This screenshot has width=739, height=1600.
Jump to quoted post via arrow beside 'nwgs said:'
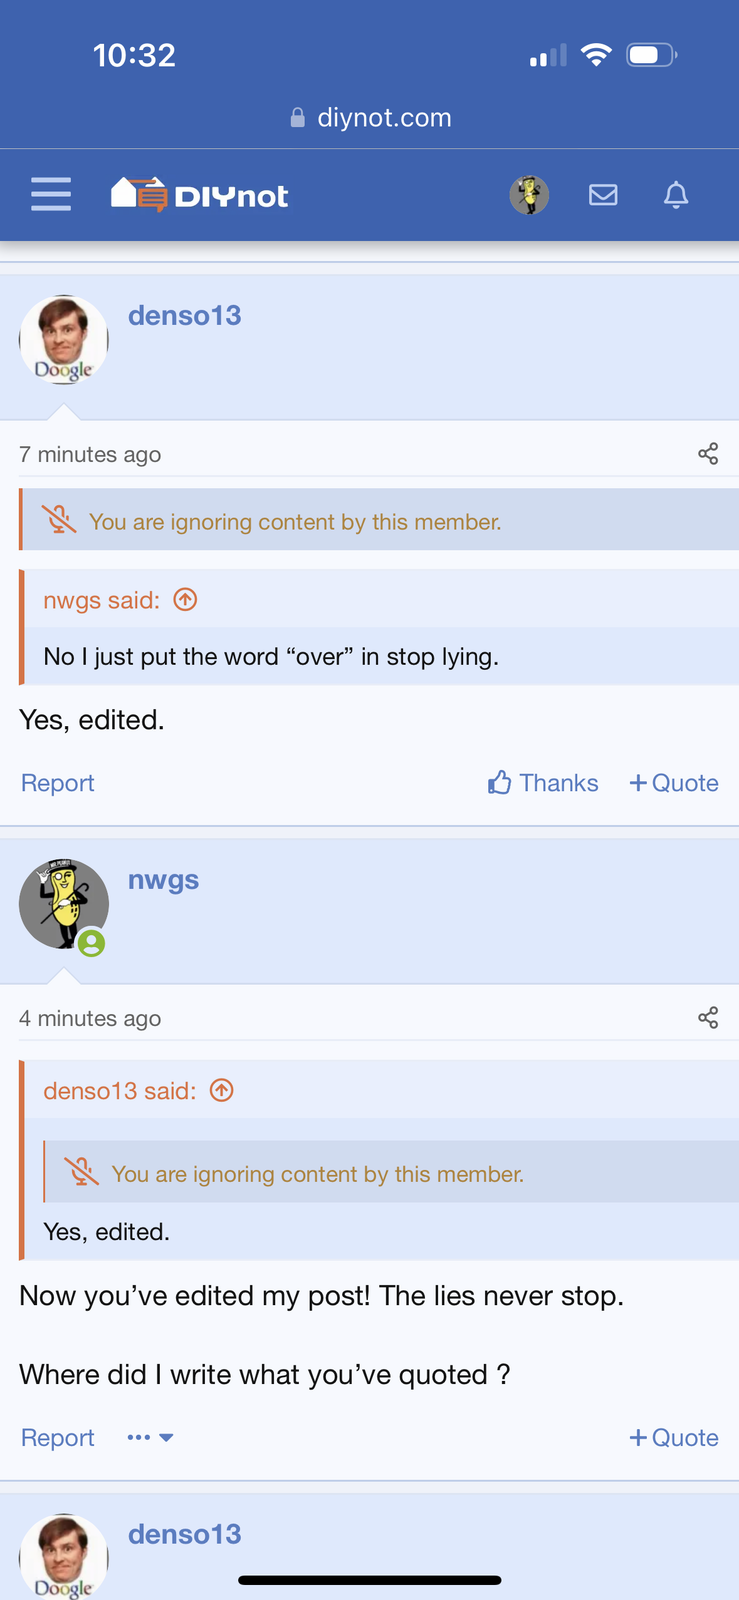pyautogui.click(x=184, y=599)
